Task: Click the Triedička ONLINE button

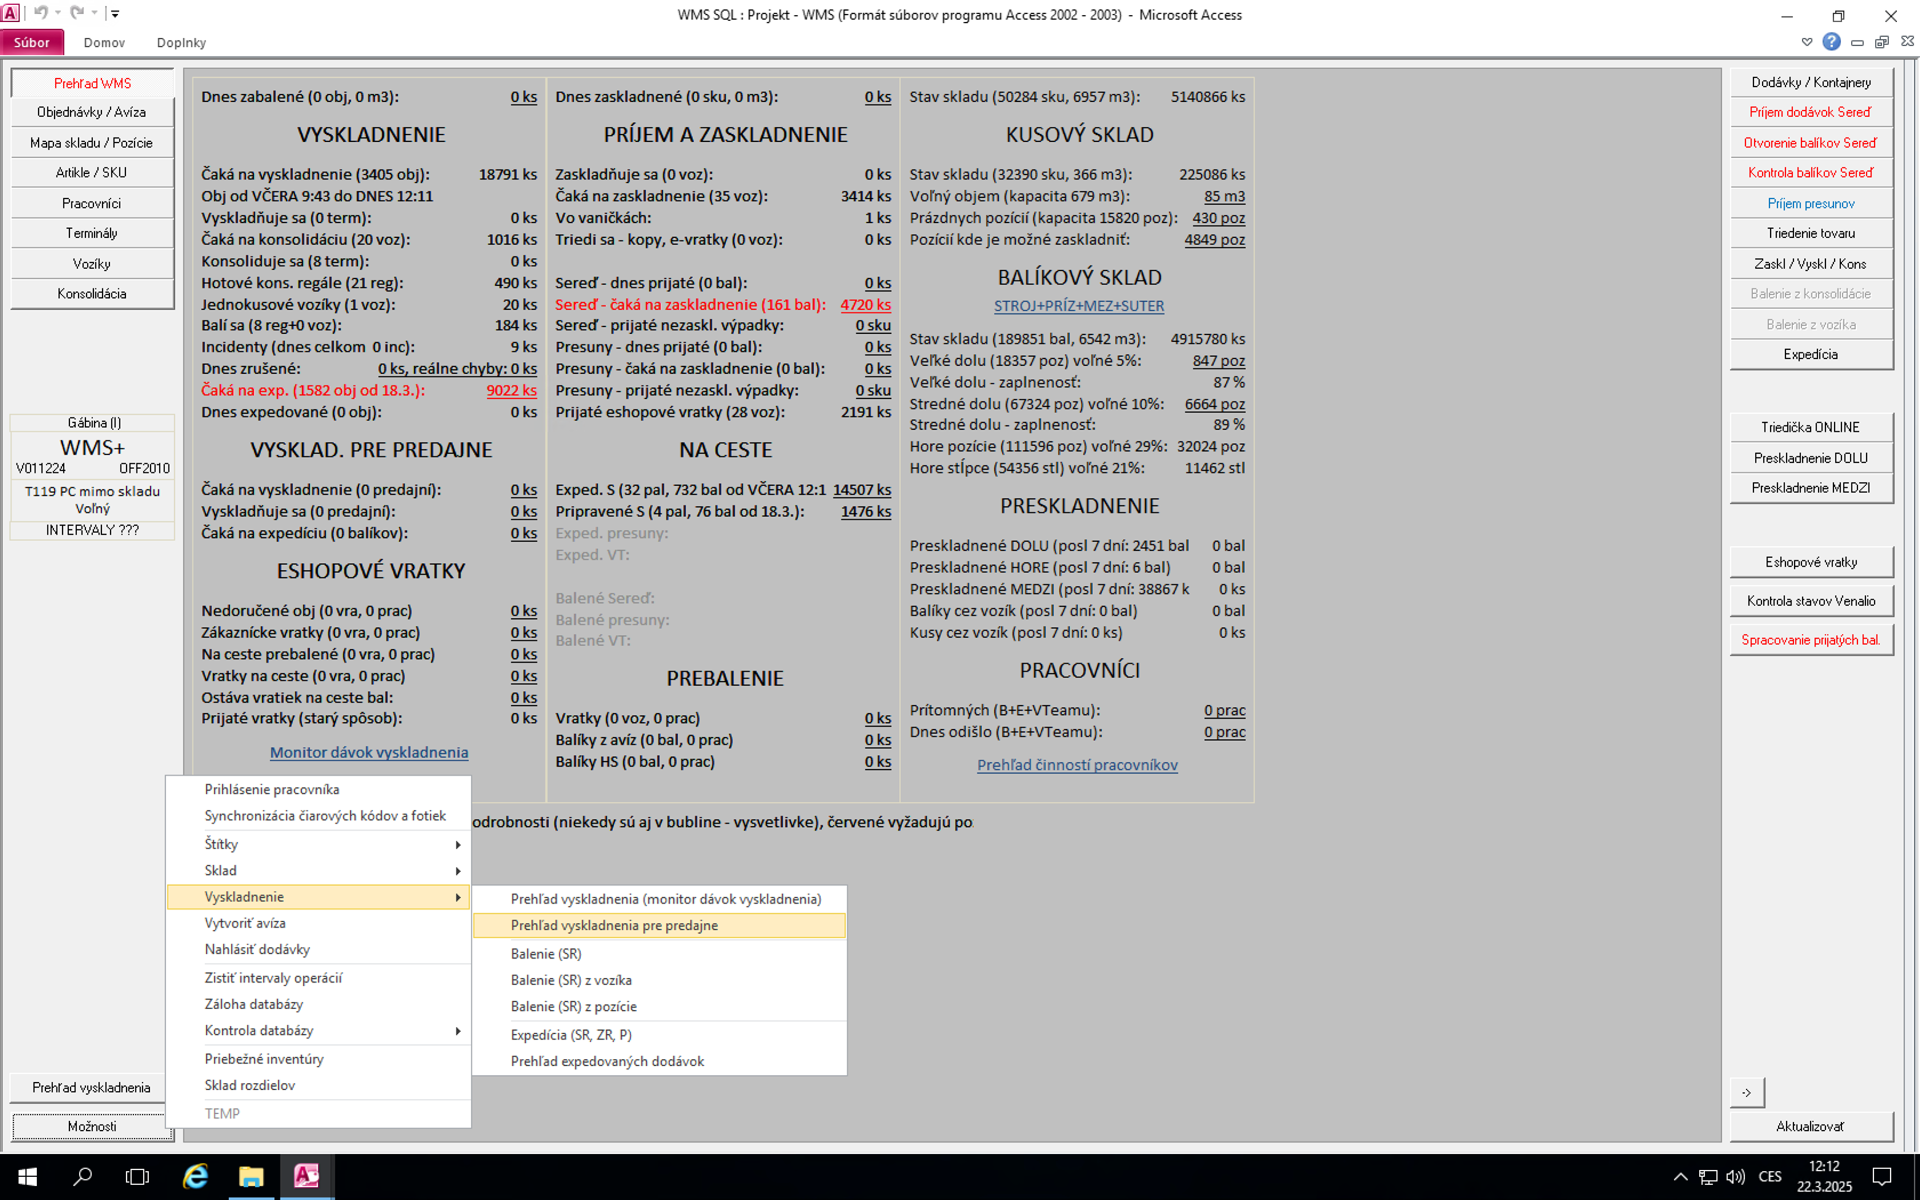Action: tap(1810, 427)
